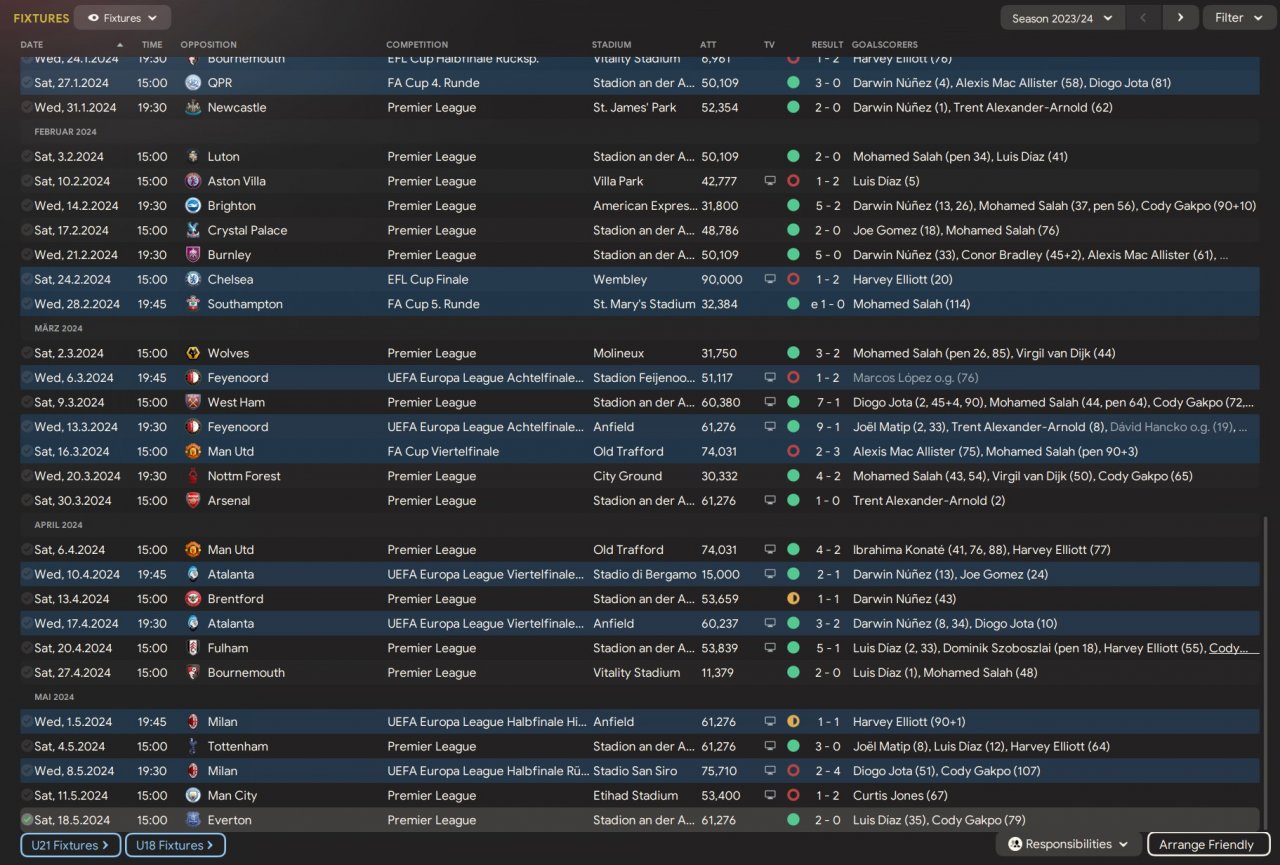Sort by the Result column header
This screenshot has width=1280, height=865.
(x=828, y=45)
